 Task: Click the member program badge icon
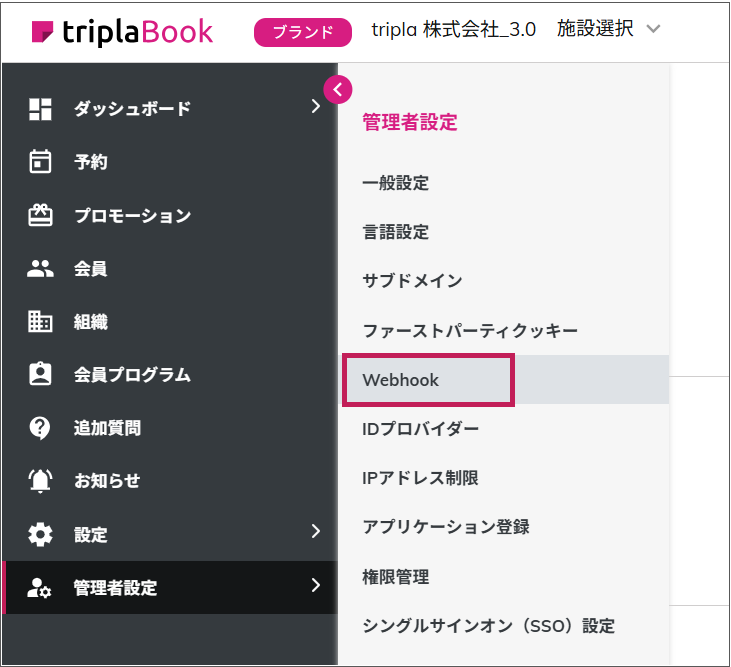click(40, 375)
